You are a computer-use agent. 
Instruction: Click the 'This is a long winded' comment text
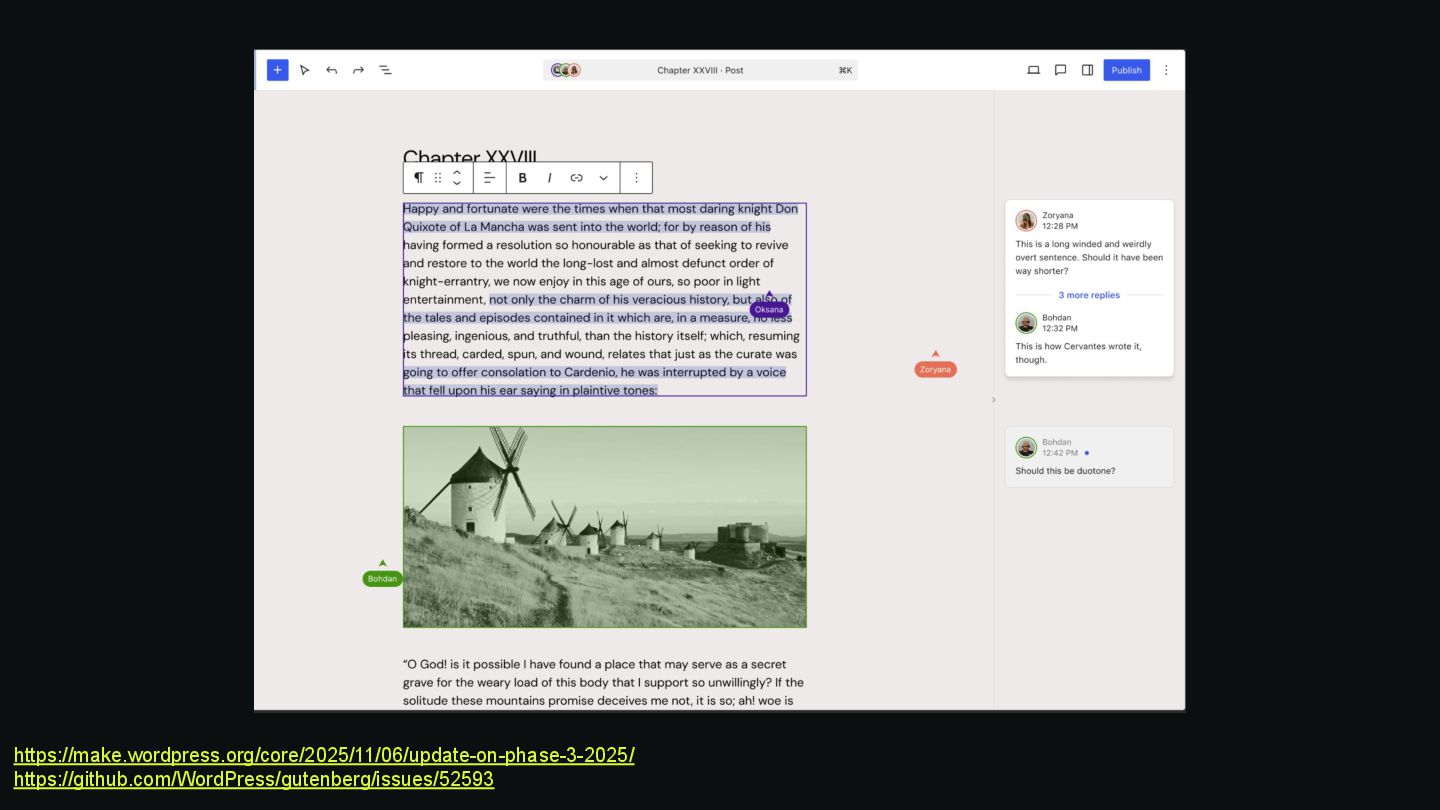tap(1089, 257)
